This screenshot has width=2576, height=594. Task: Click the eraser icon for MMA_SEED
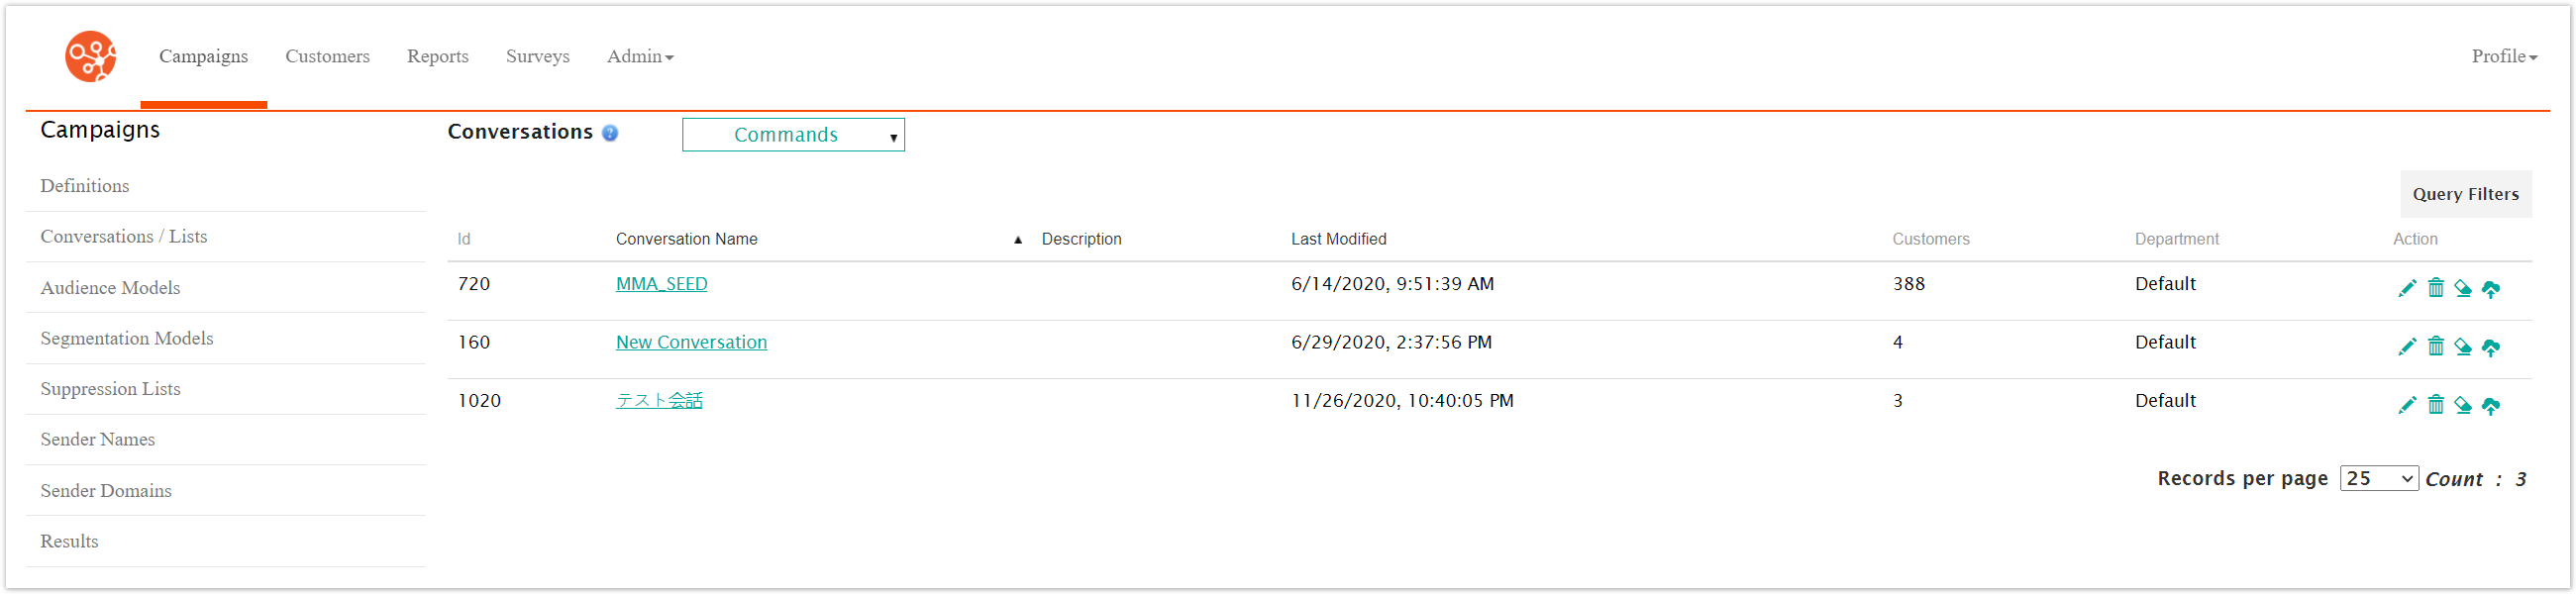pyautogui.click(x=2462, y=289)
